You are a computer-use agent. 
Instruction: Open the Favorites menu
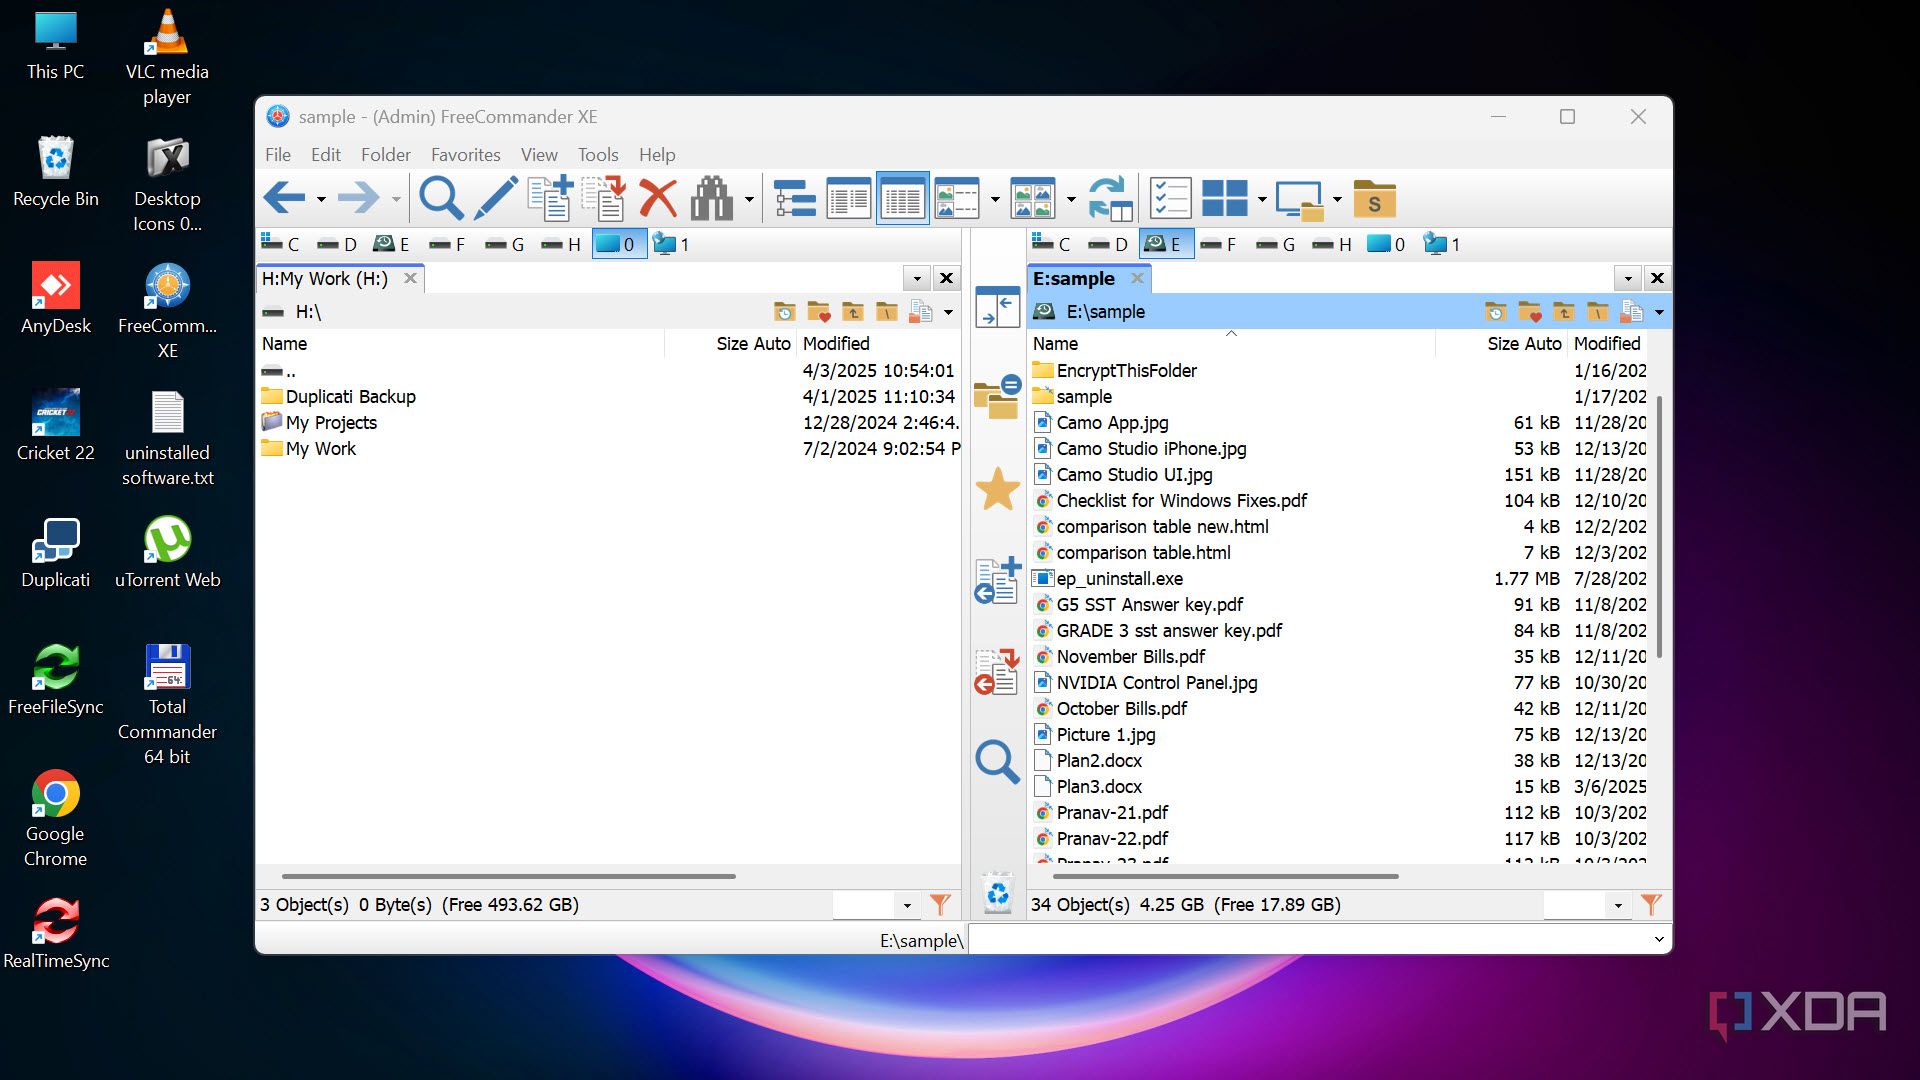coord(465,155)
